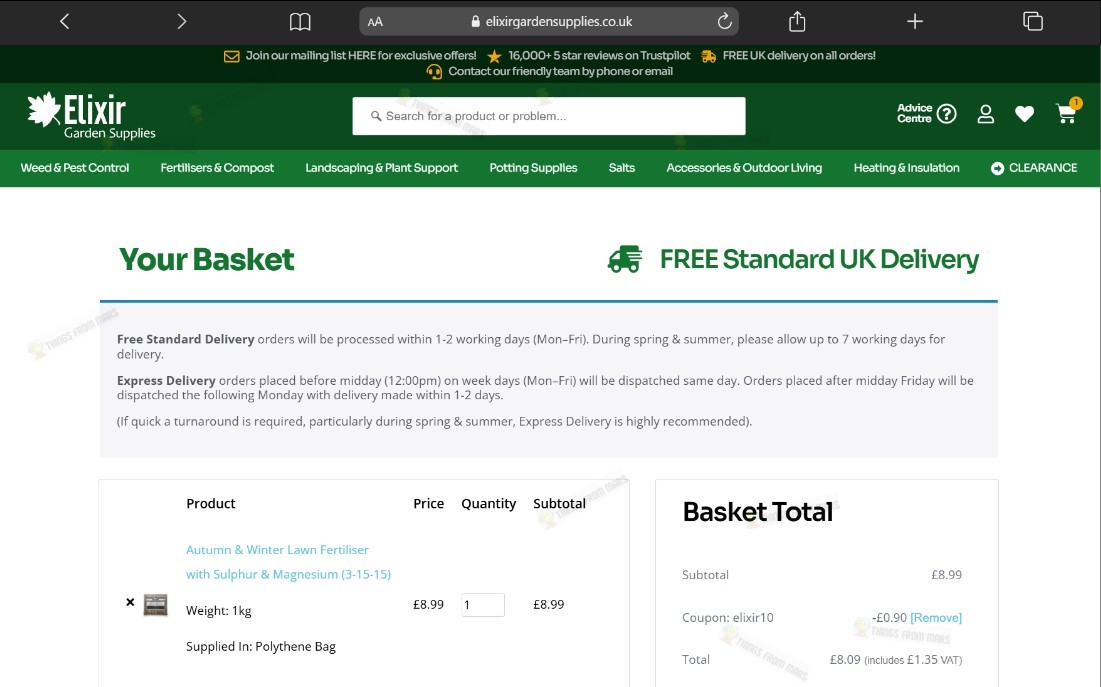Screen dimensions: 1101x687
Task: Contact our friendly team by phone or email
Action: pos(560,71)
